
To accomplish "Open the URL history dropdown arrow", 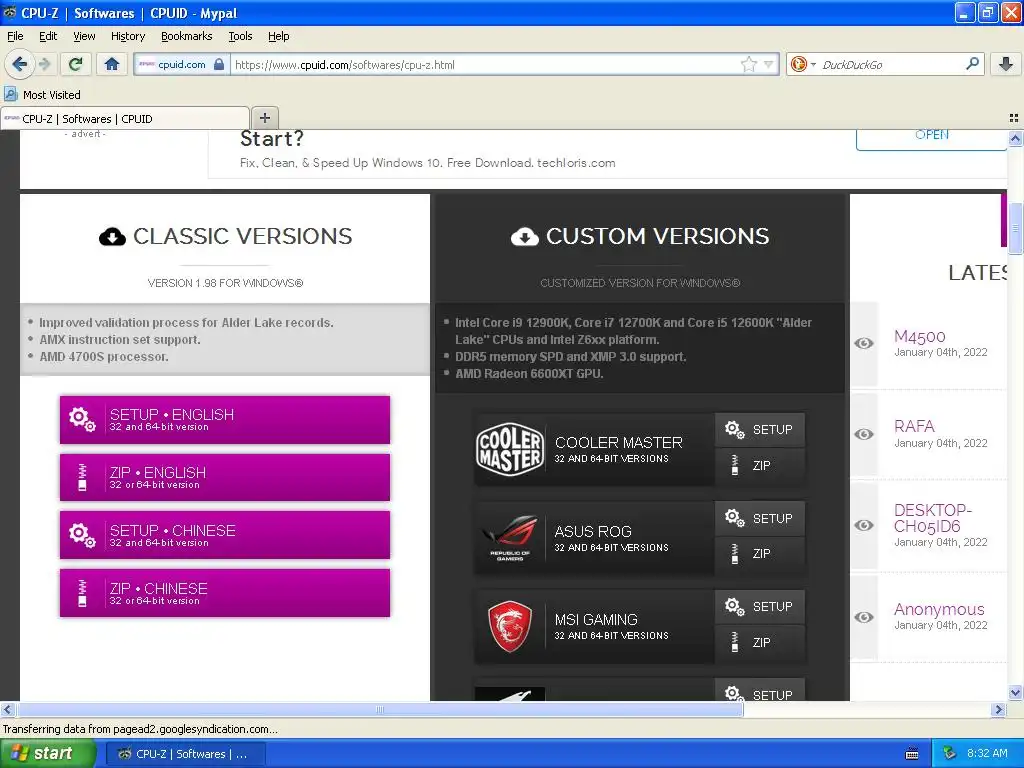I will pyautogui.click(x=769, y=64).
